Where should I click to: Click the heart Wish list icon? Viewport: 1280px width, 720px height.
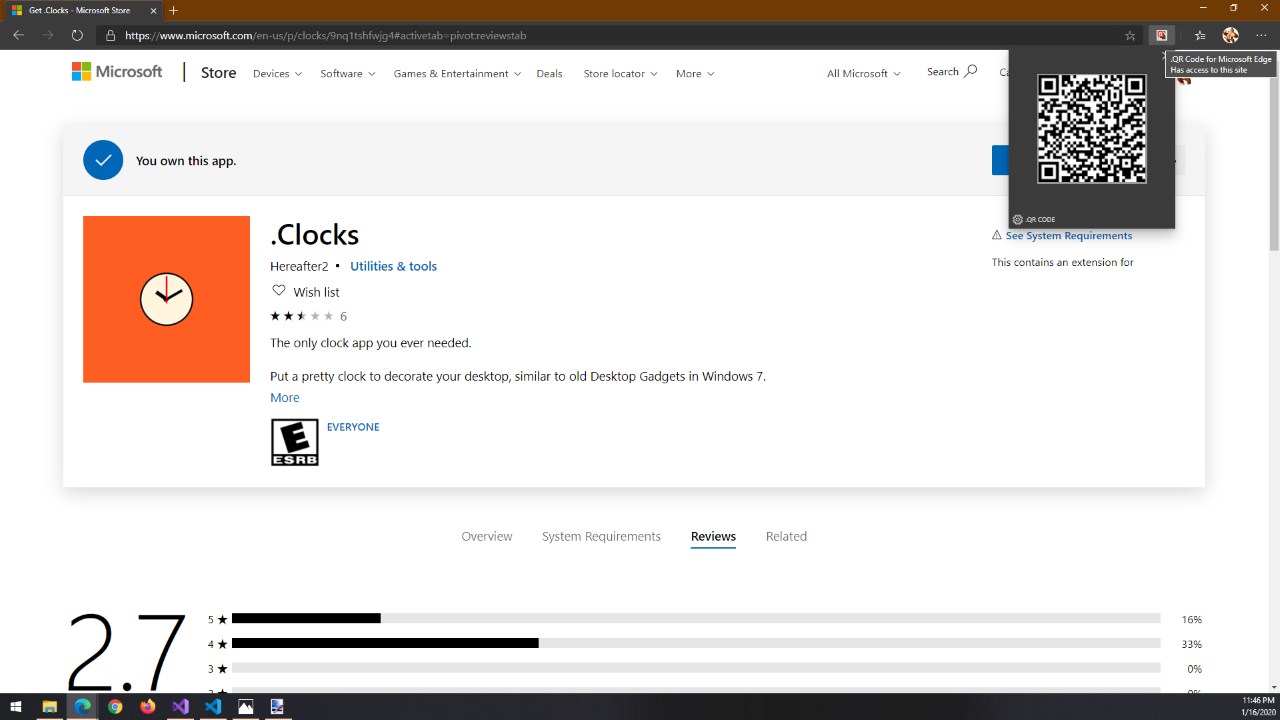tap(279, 291)
